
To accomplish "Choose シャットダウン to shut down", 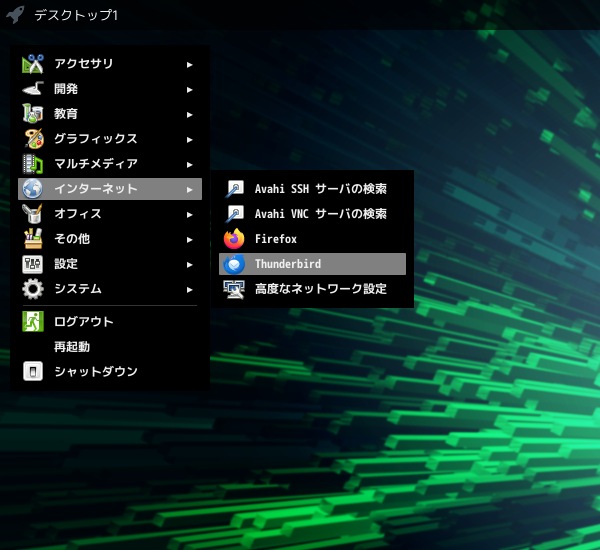I will tap(110, 371).
